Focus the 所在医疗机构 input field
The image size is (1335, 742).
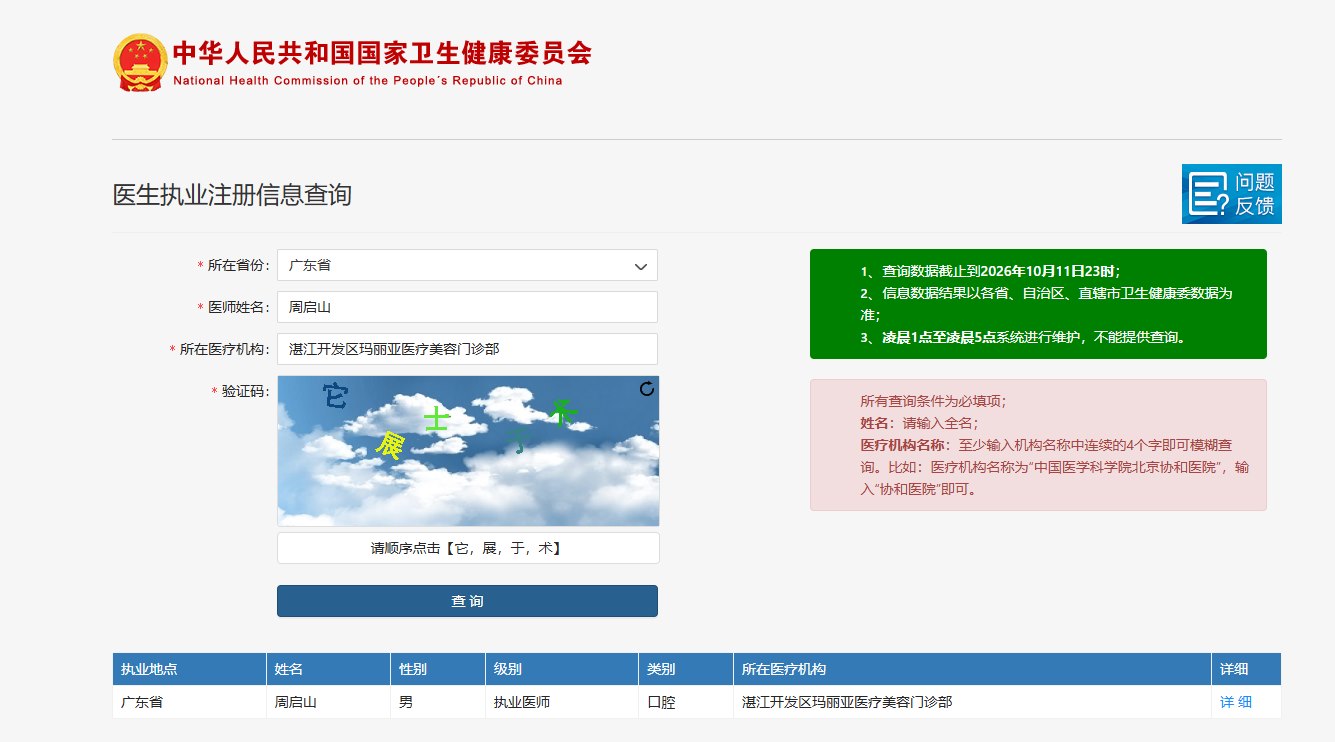[467, 349]
